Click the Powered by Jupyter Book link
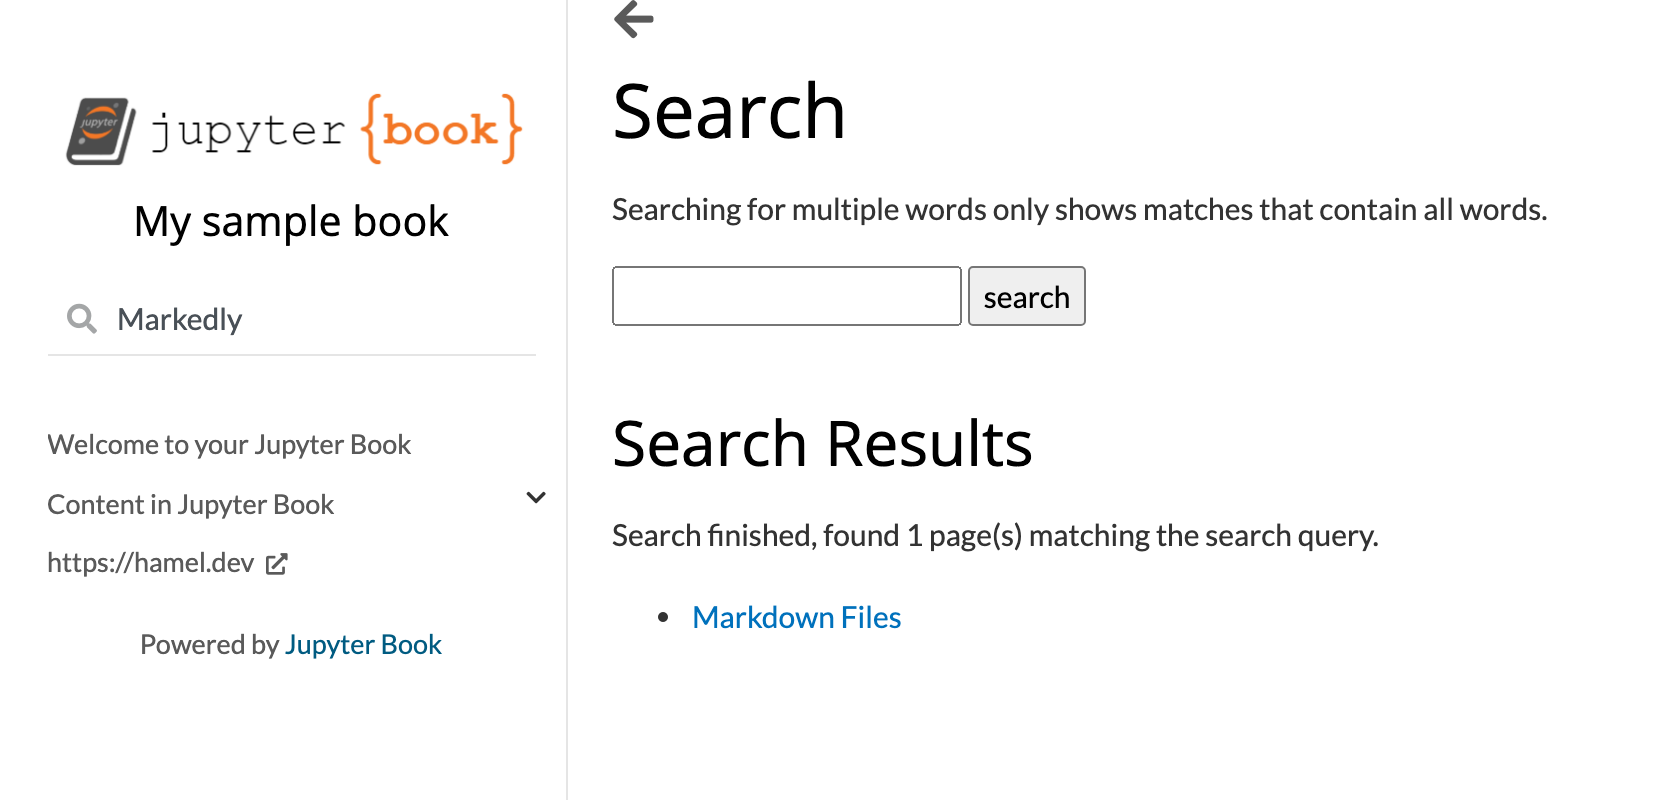 (x=363, y=644)
